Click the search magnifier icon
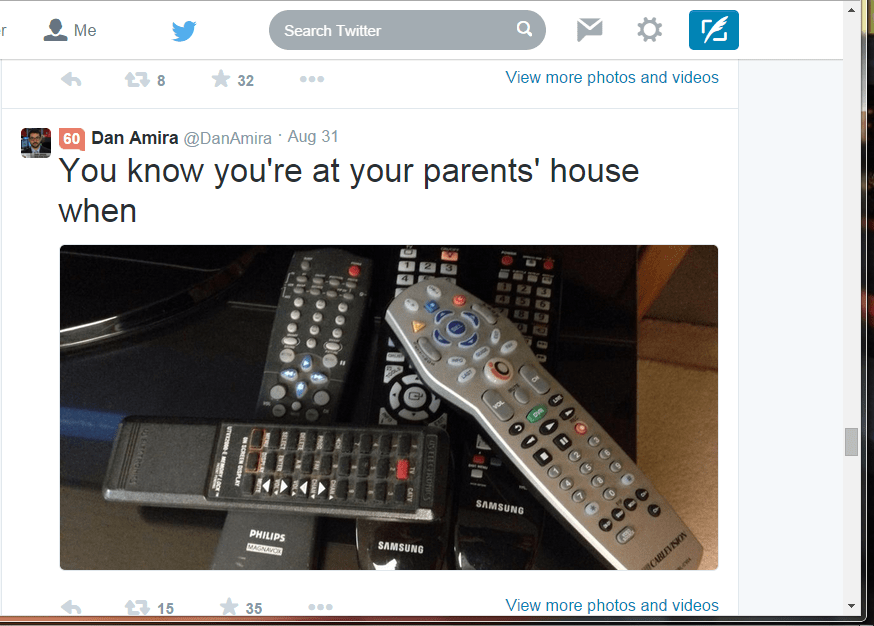The width and height of the screenshot is (874, 626). (x=524, y=28)
